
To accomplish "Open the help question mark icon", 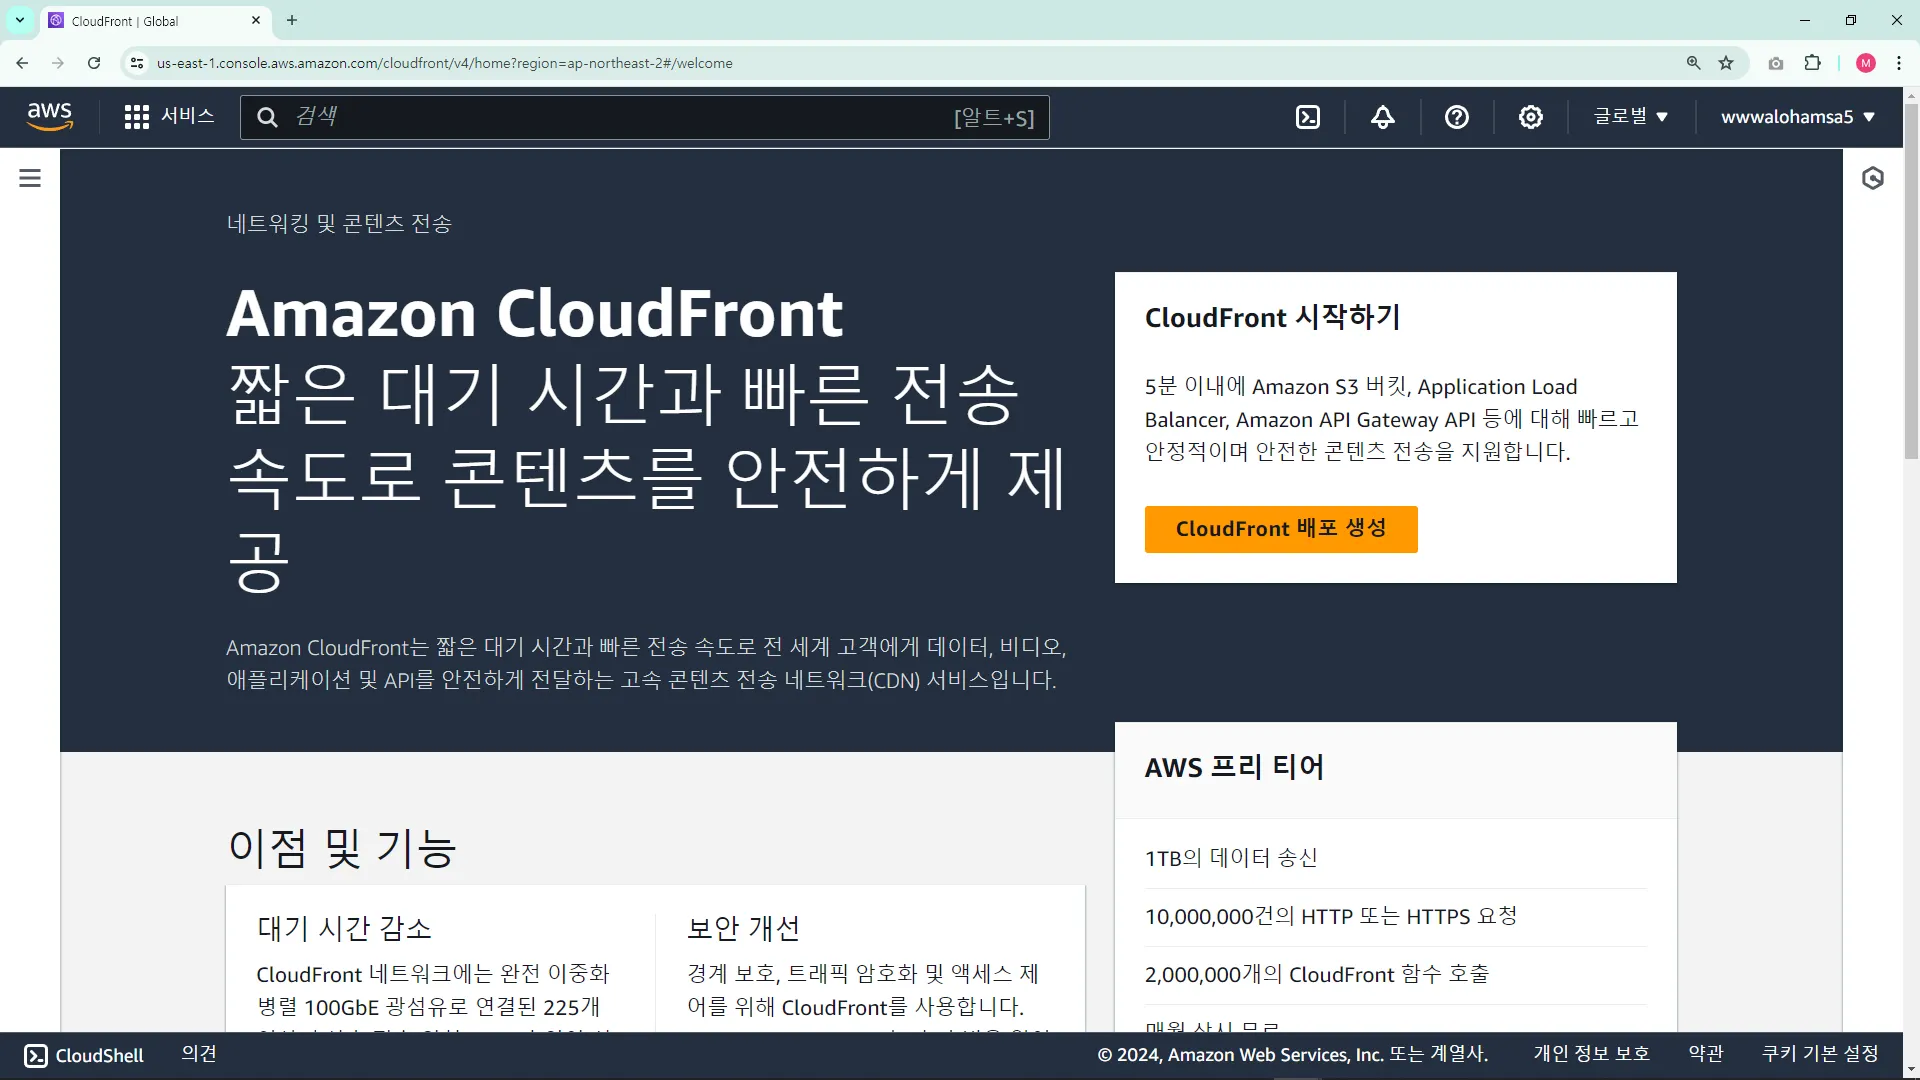I will 1456,117.
